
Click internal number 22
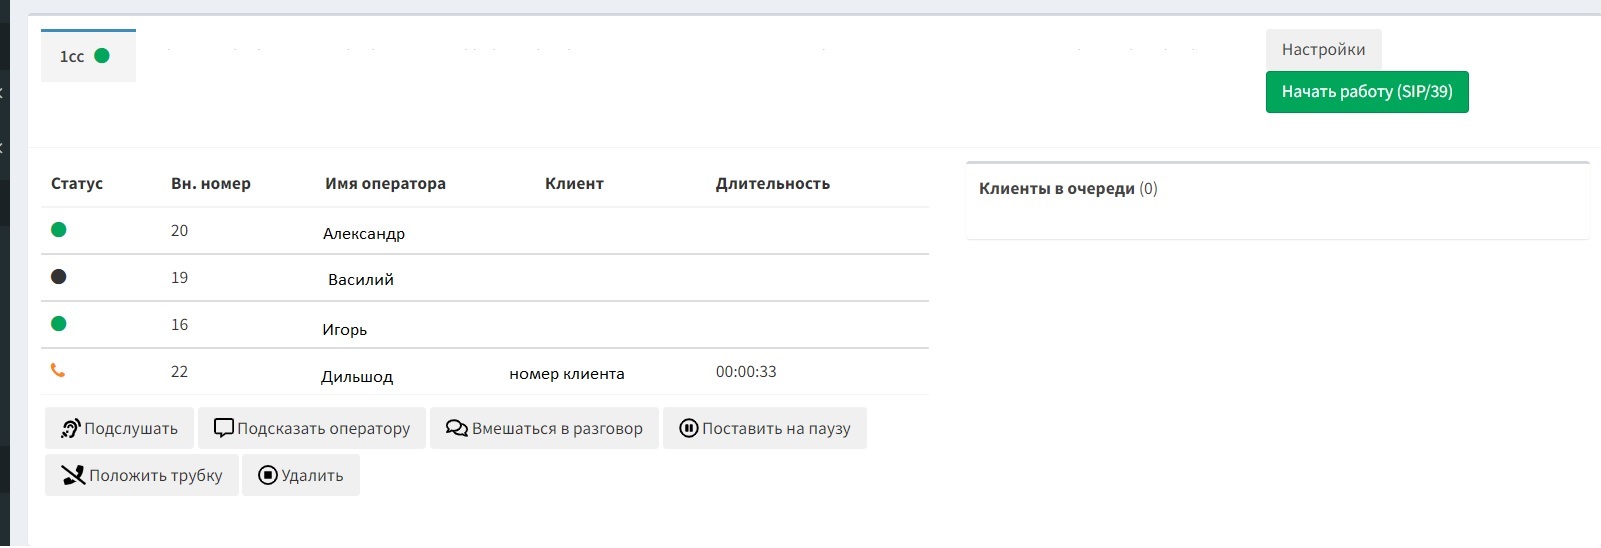180,372
